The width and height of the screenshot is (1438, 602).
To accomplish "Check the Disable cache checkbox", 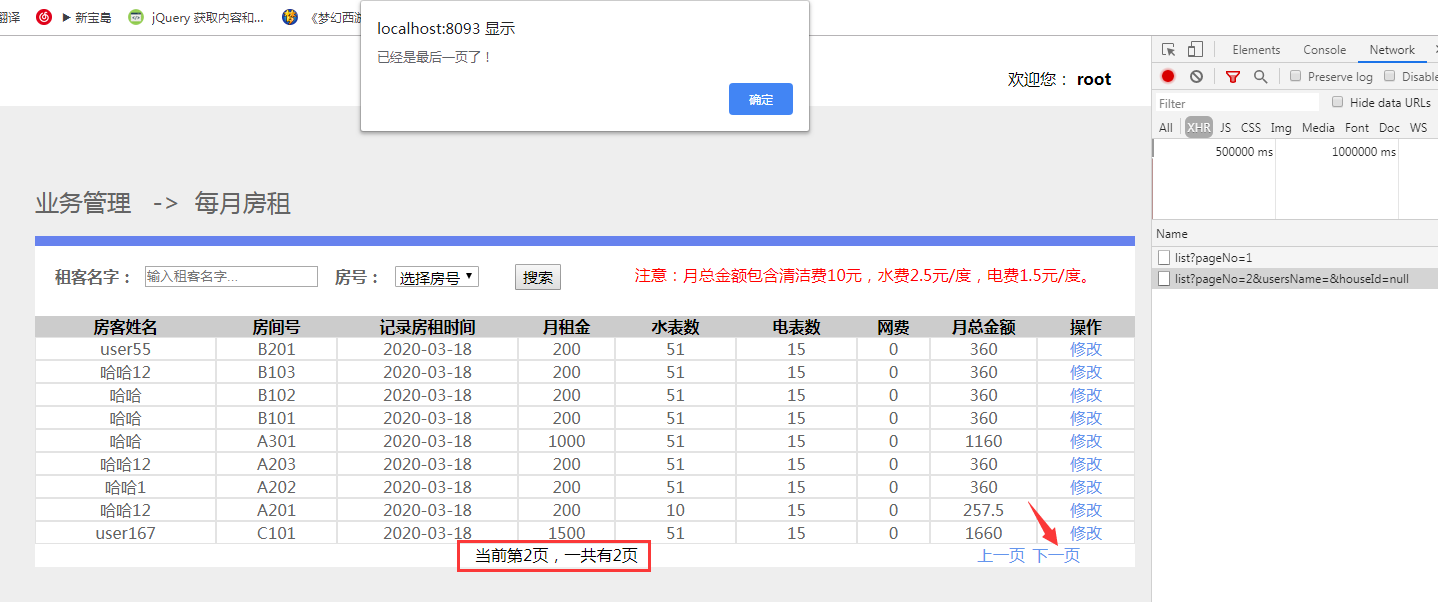I will 1389,76.
